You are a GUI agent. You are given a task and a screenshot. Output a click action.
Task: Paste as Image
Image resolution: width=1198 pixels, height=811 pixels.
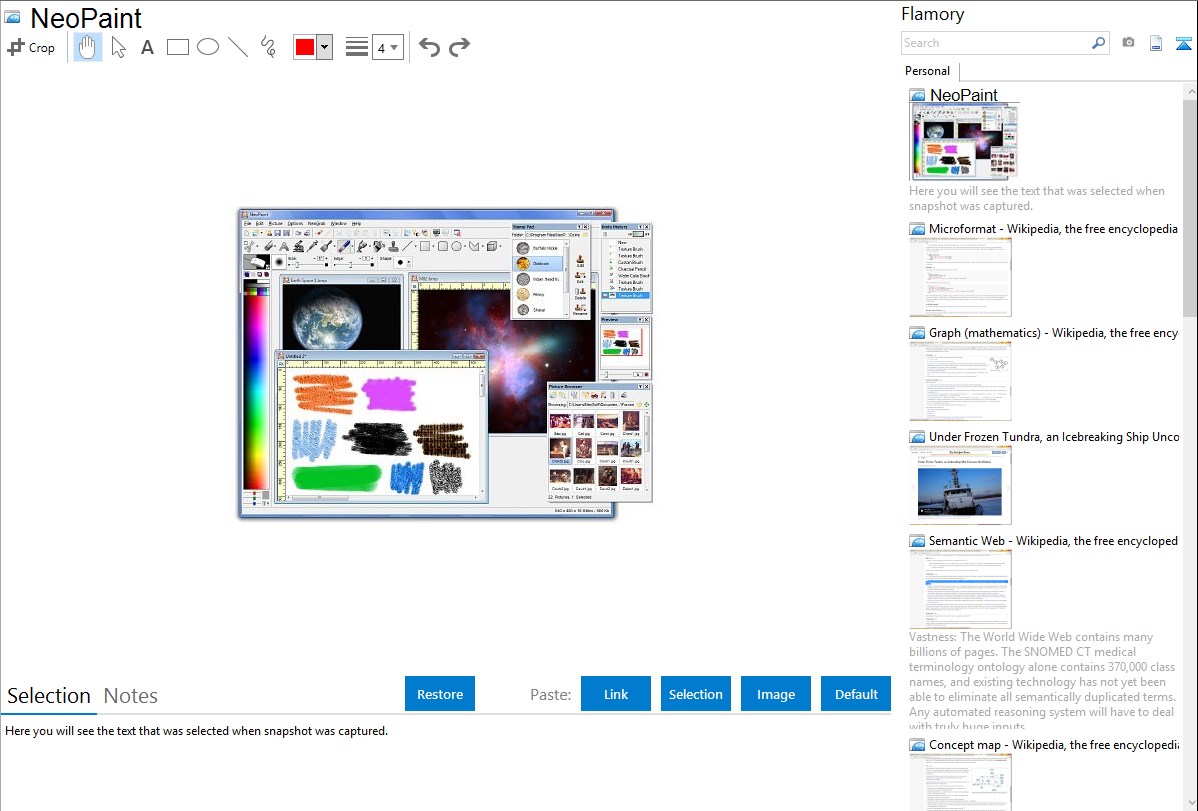click(775, 694)
